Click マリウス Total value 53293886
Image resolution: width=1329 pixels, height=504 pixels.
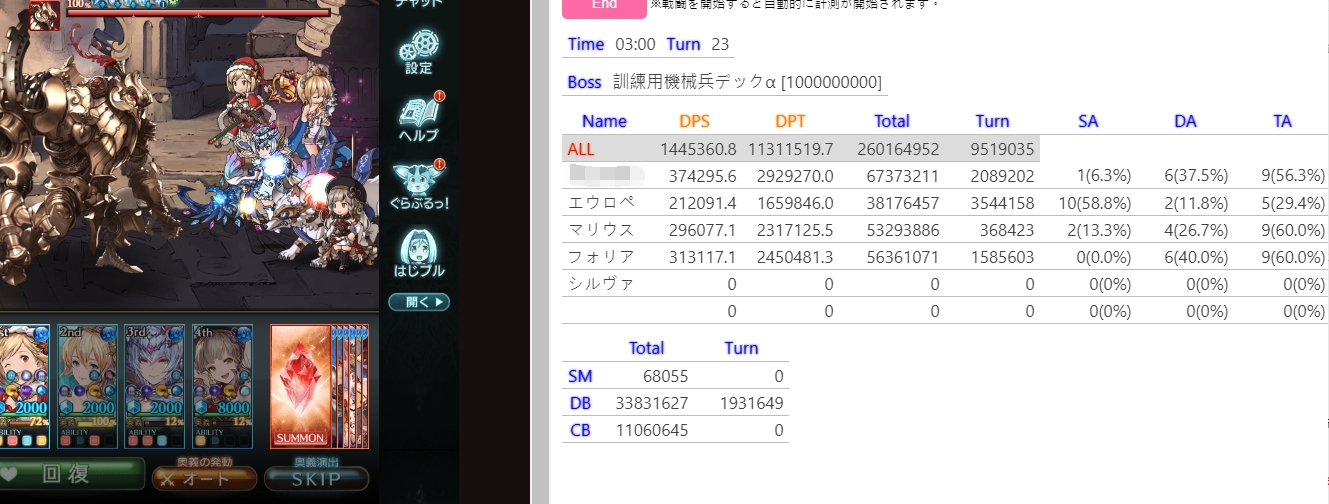point(898,230)
